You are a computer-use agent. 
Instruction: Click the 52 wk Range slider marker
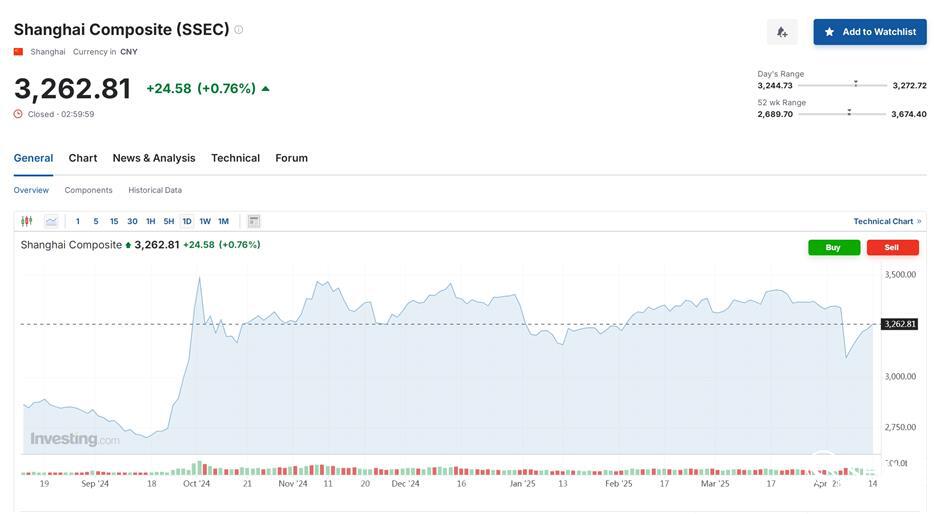coord(849,112)
